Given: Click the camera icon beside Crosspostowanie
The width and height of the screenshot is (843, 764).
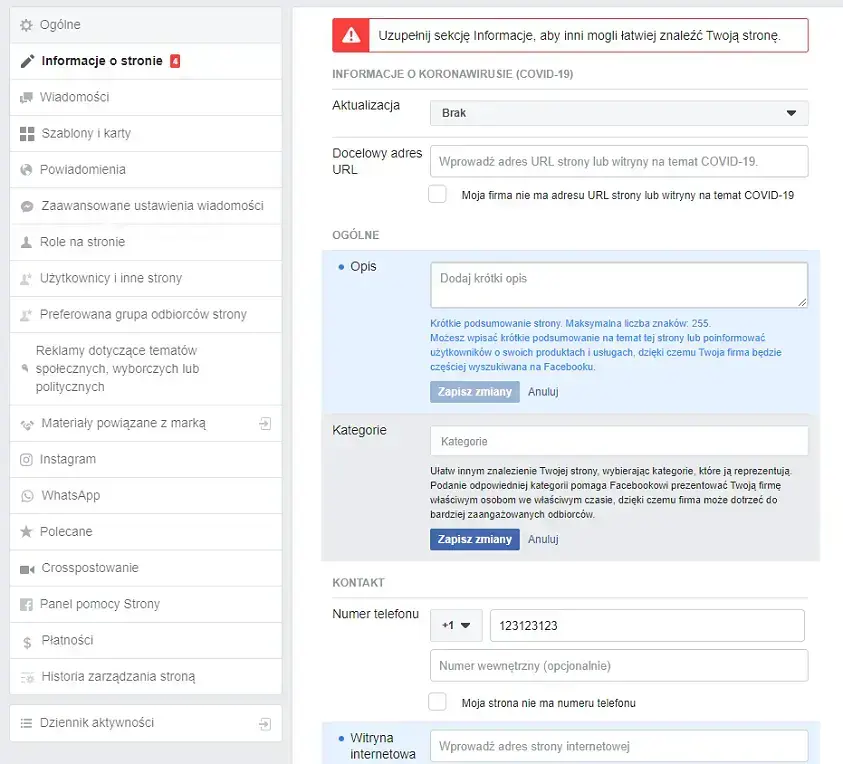Looking at the screenshot, I should tap(27, 569).
